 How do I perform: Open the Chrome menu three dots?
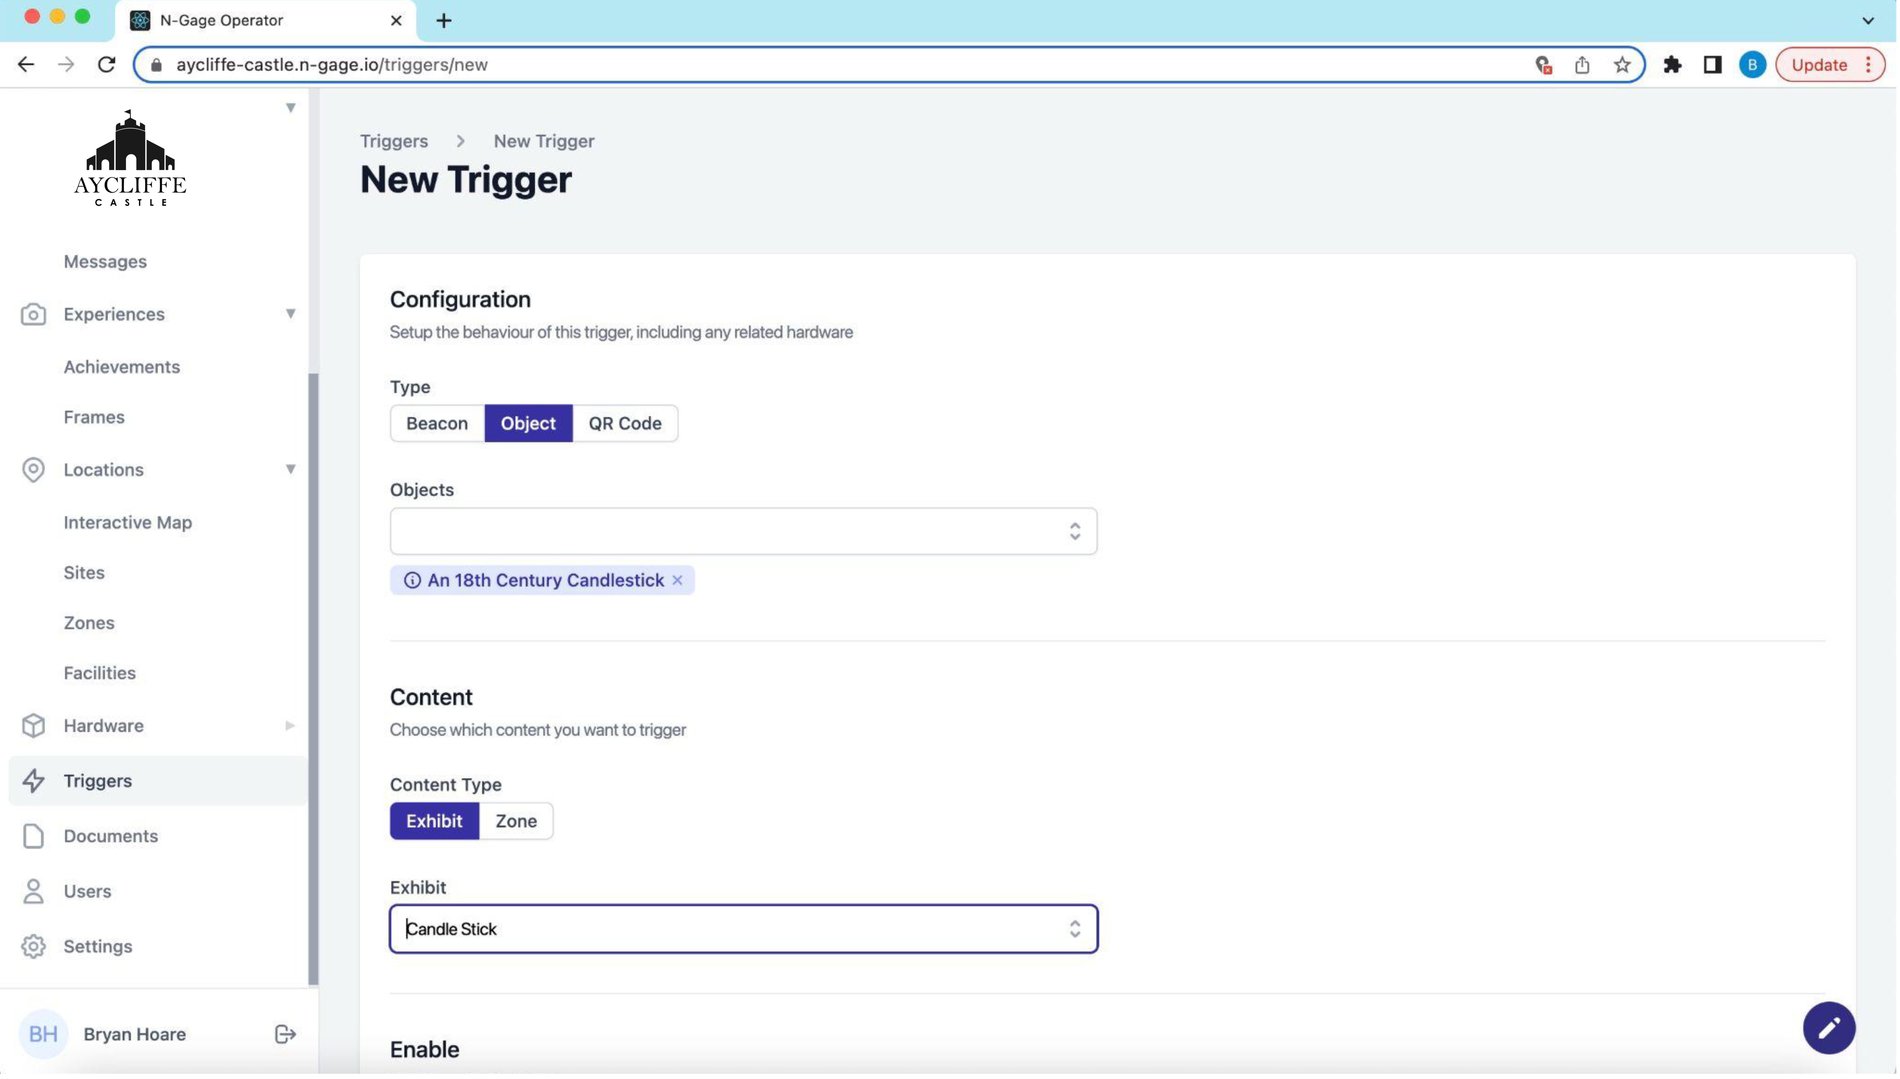tap(1870, 65)
